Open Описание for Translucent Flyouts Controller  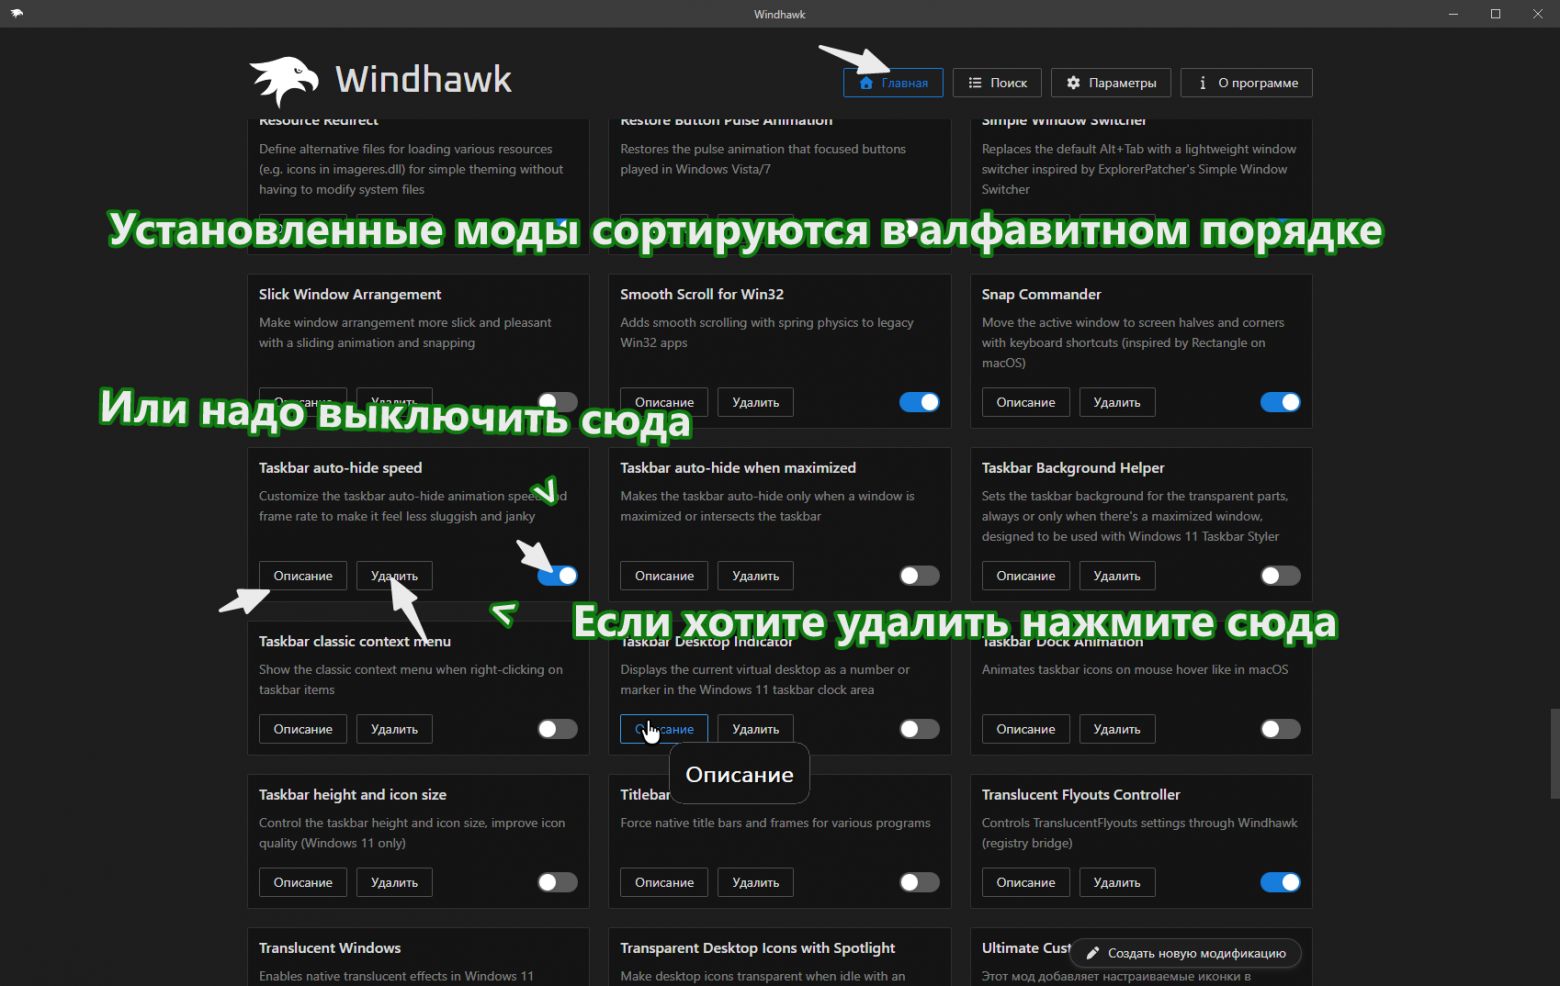tap(1025, 882)
